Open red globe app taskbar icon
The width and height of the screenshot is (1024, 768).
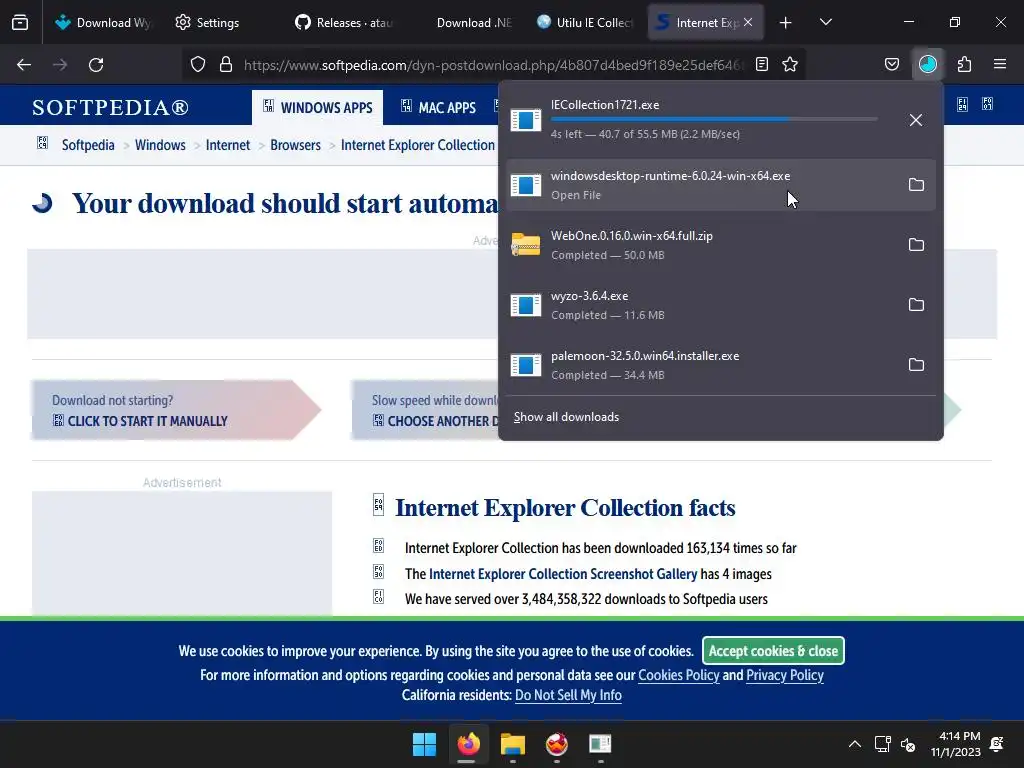556,744
